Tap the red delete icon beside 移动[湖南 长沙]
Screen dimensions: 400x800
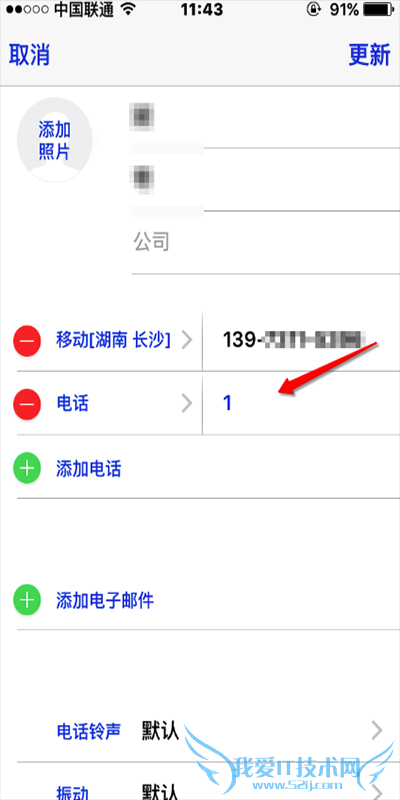[x=27, y=340]
